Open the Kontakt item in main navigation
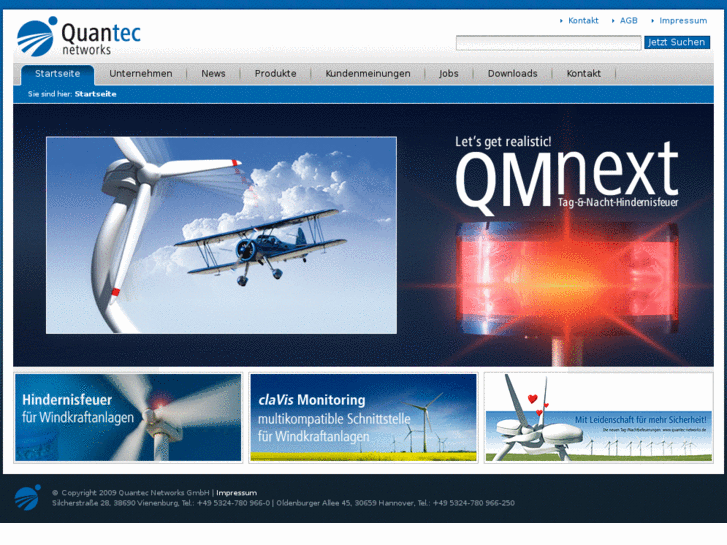 [x=583, y=74]
